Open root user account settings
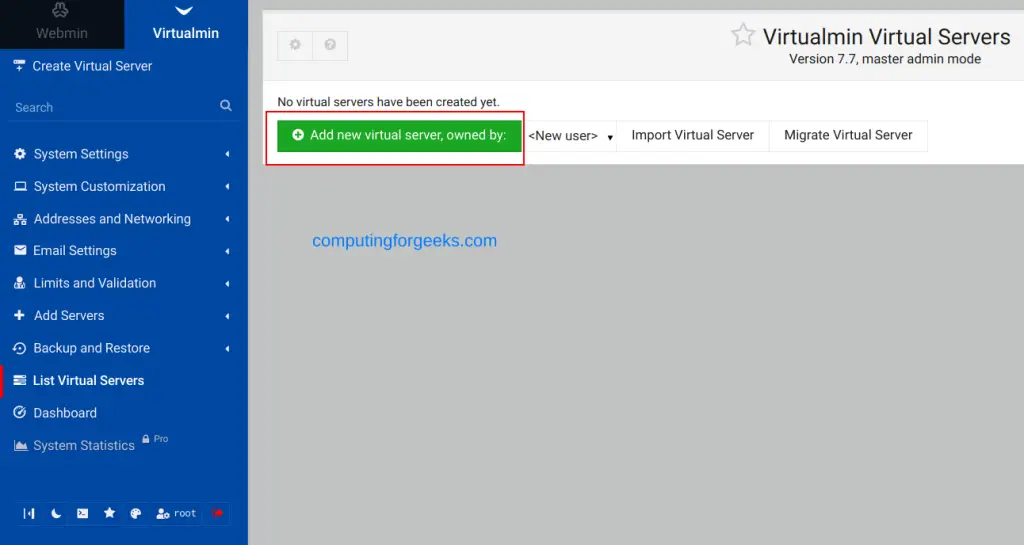Screen dimensions: 1024x545 [176, 514]
